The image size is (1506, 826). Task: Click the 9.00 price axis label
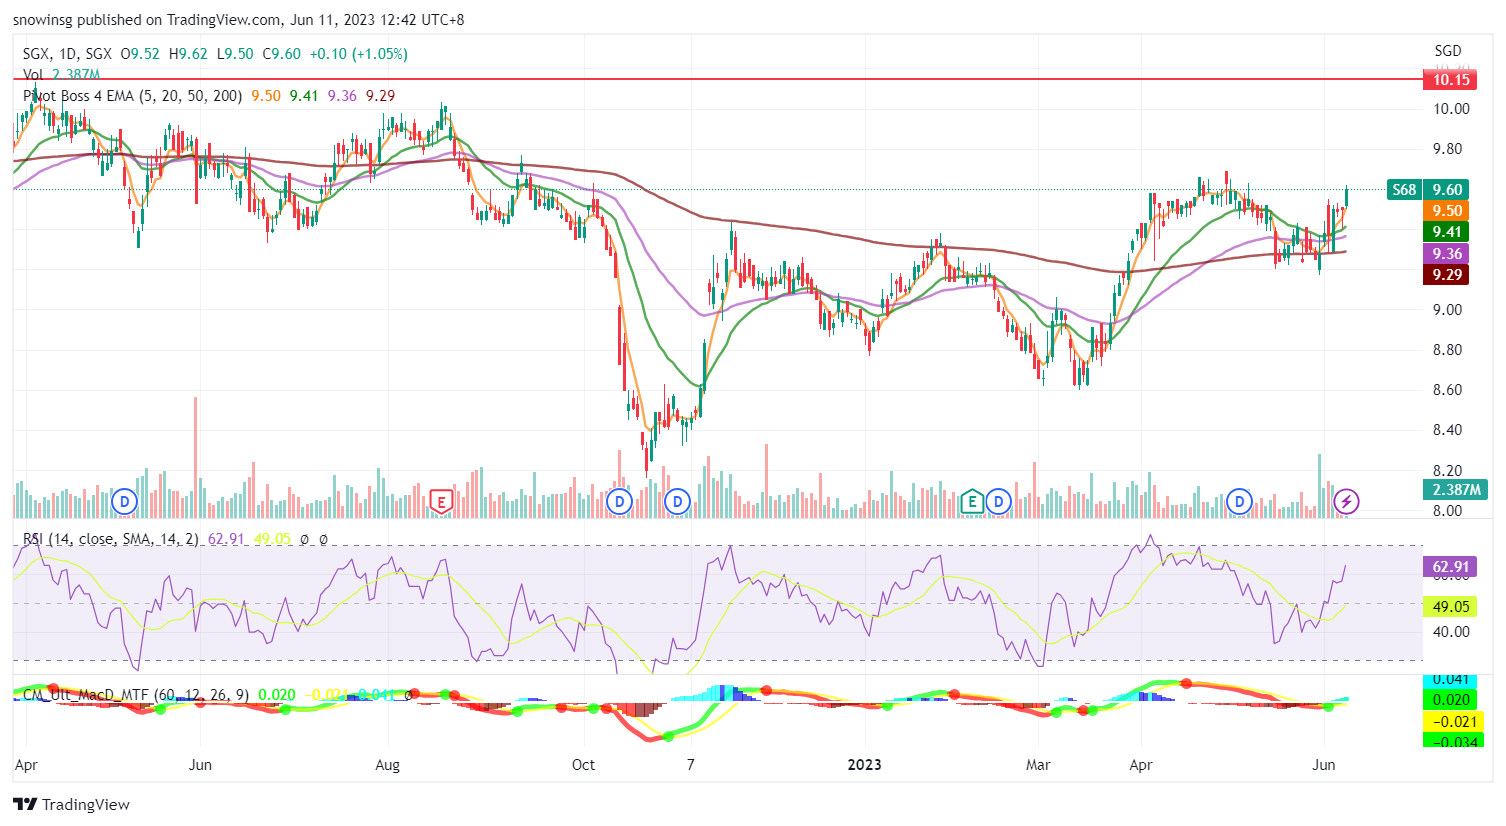[x=1447, y=310]
